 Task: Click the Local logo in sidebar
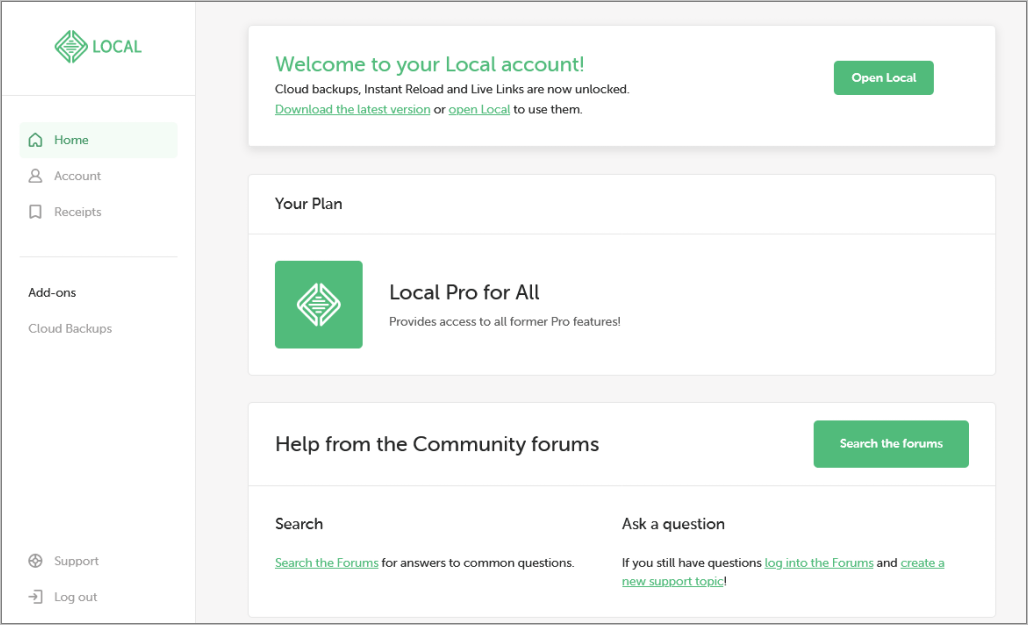pos(98,47)
